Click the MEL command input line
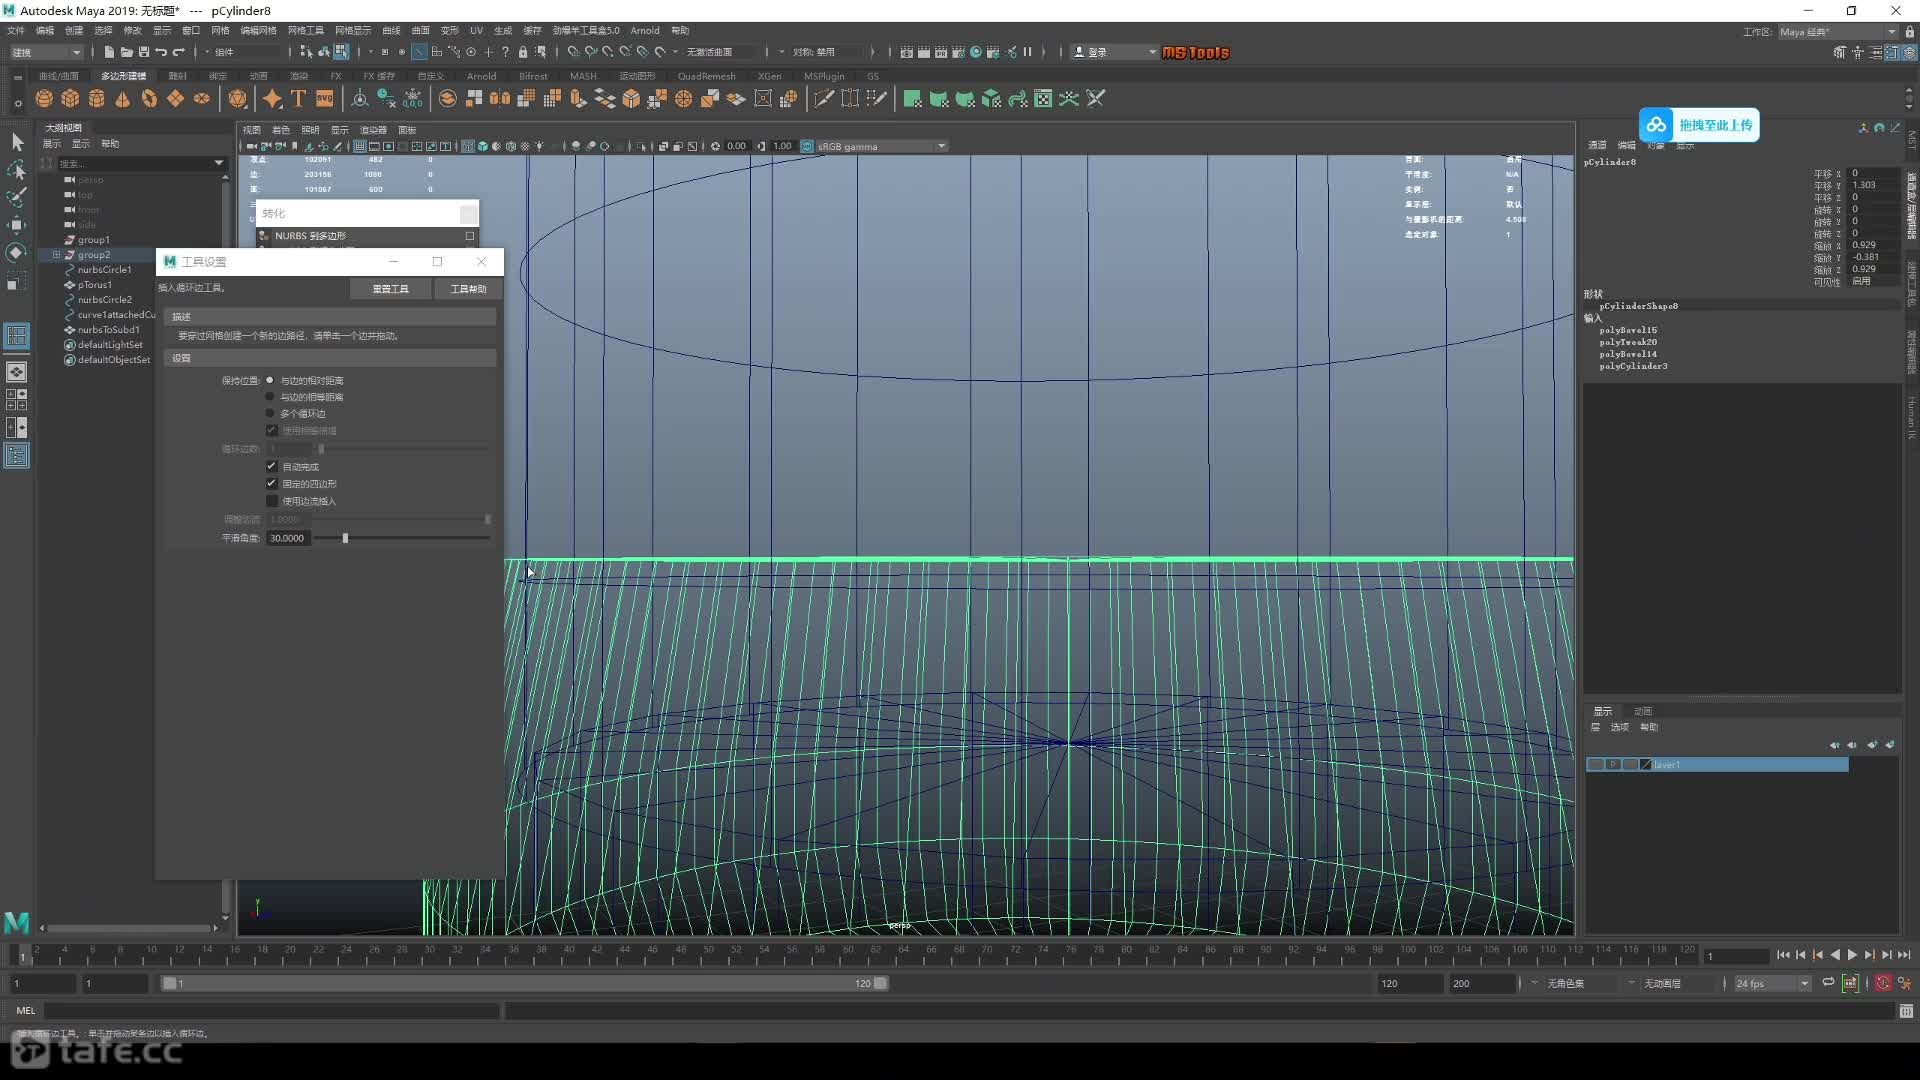Screen dimensions: 1920x1080 272,1011
